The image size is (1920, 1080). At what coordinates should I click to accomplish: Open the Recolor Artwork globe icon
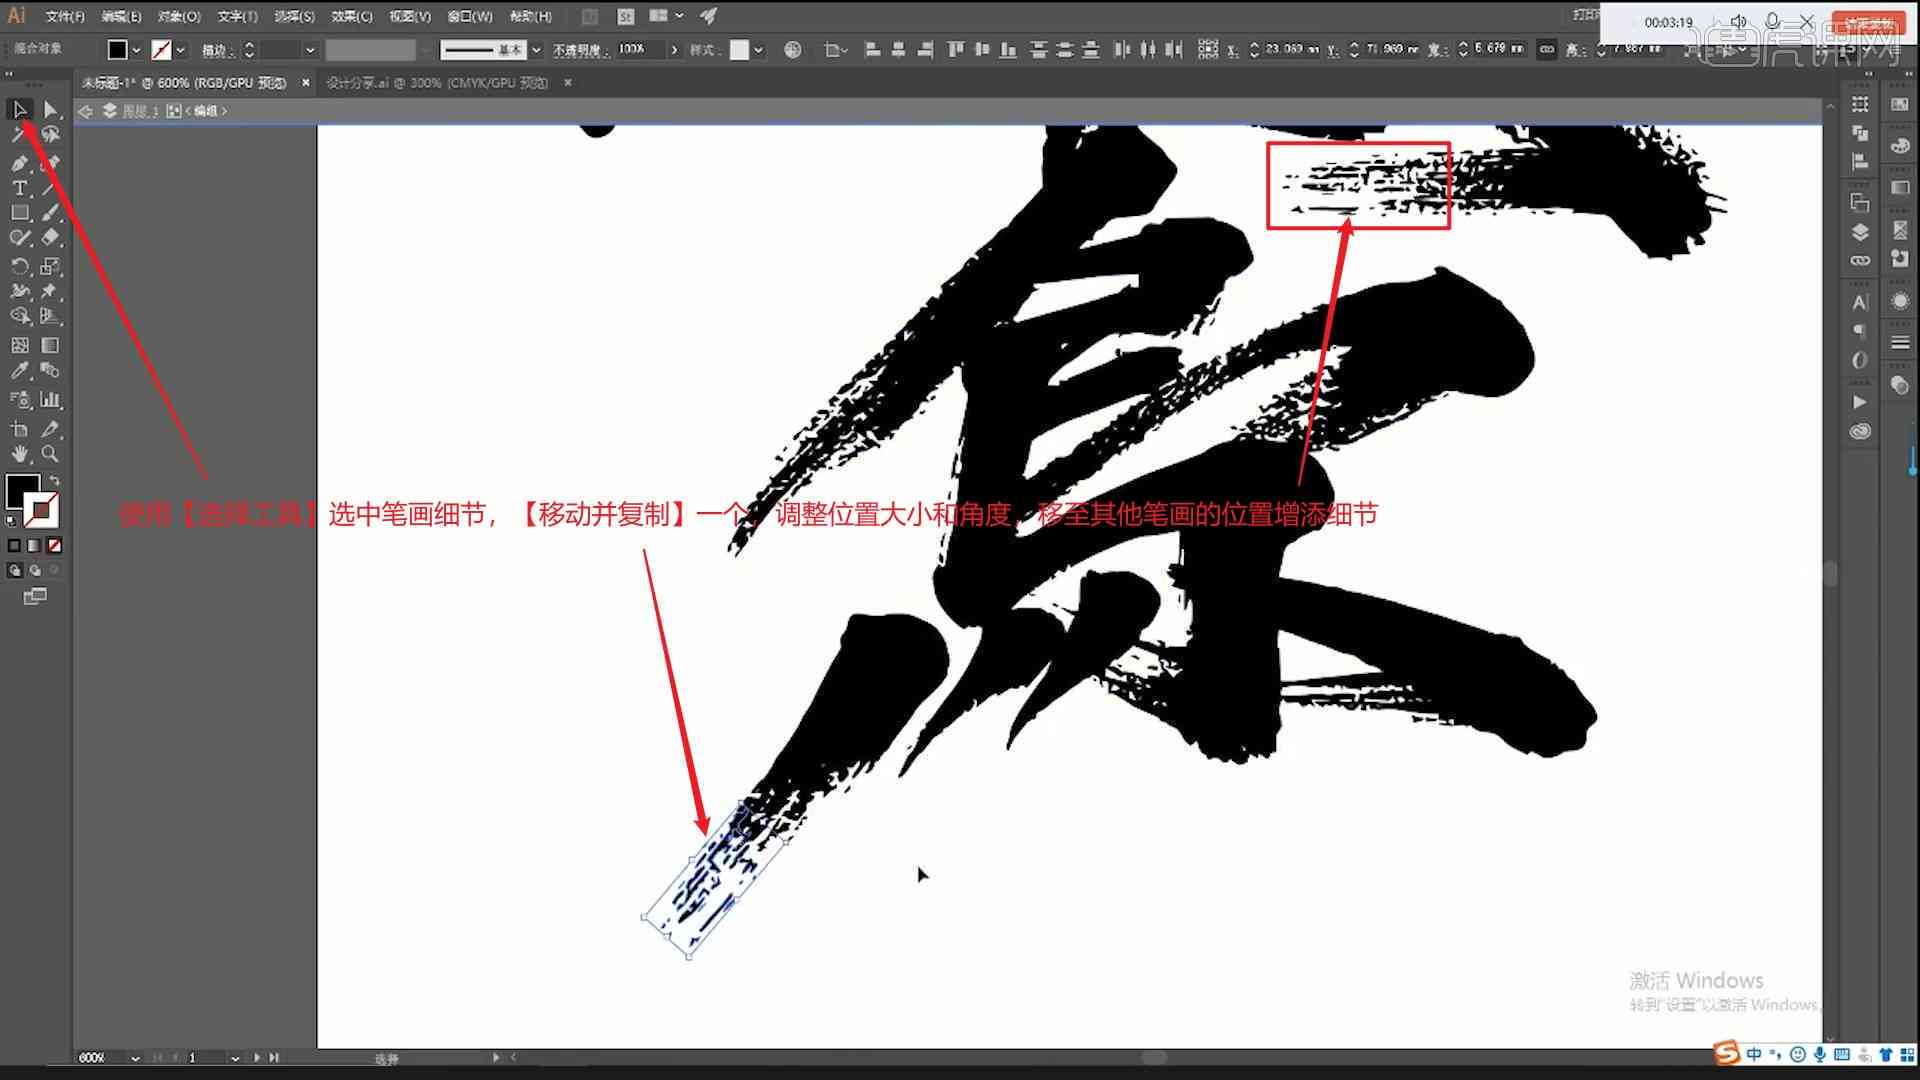click(793, 49)
